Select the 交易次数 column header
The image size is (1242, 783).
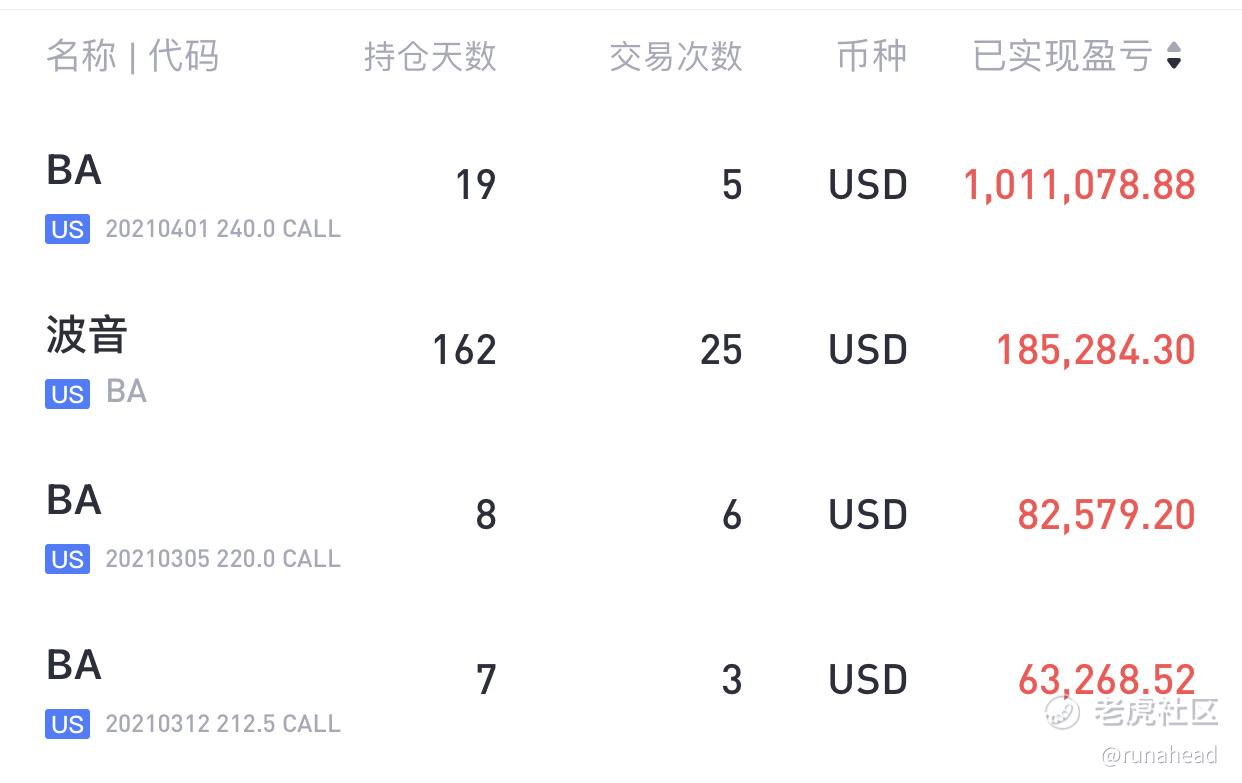coord(676,56)
